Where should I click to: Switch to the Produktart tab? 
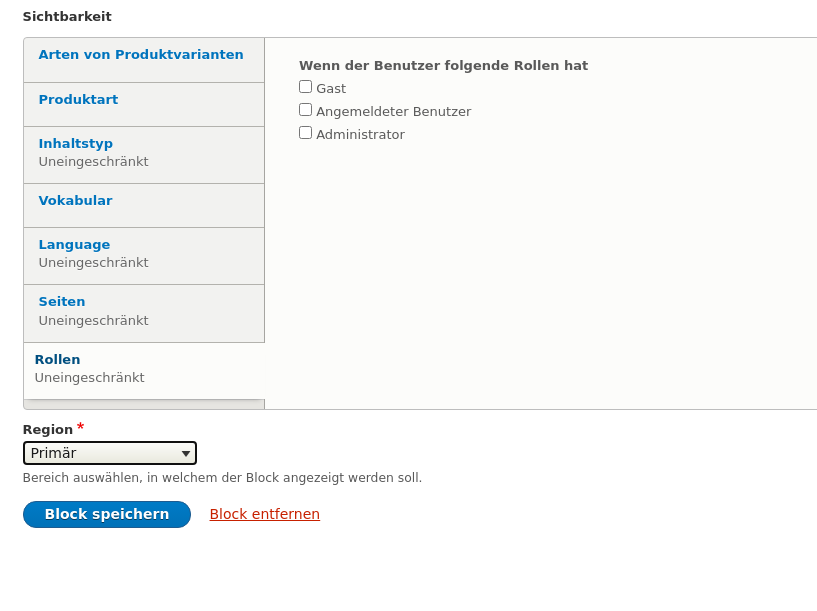click(x=78, y=100)
